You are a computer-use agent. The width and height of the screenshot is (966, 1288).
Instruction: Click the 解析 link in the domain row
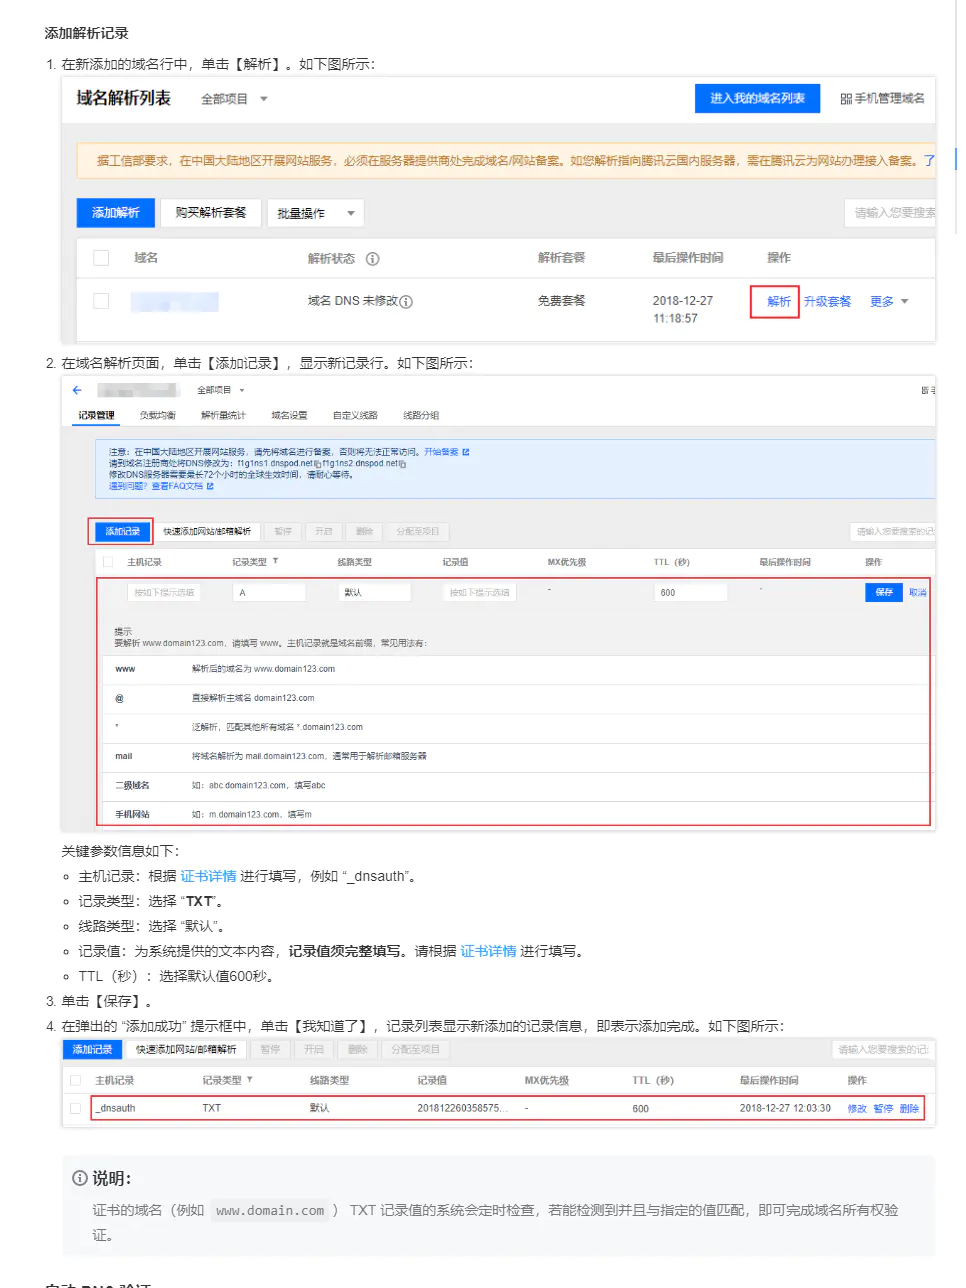(x=779, y=301)
